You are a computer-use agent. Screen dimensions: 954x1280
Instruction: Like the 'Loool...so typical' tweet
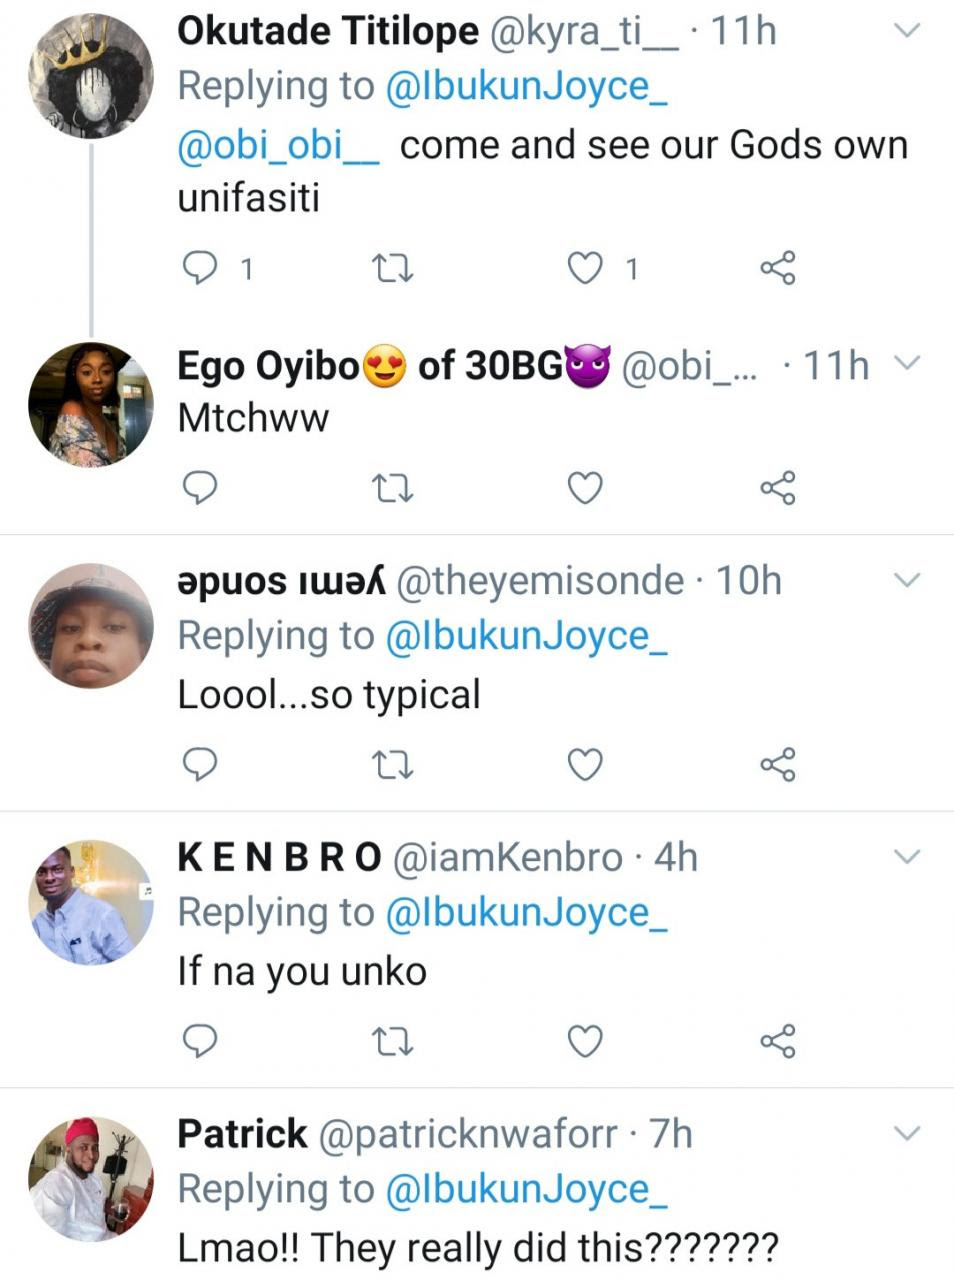pyautogui.click(x=585, y=764)
